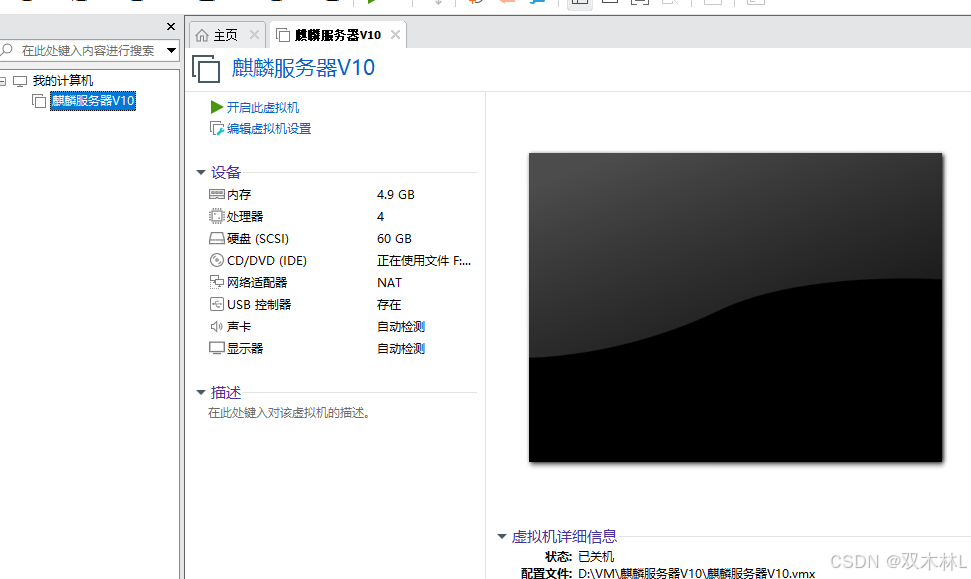Click the processor (处理器) chip icon
This screenshot has height=579, width=971.
pos(217,216)
